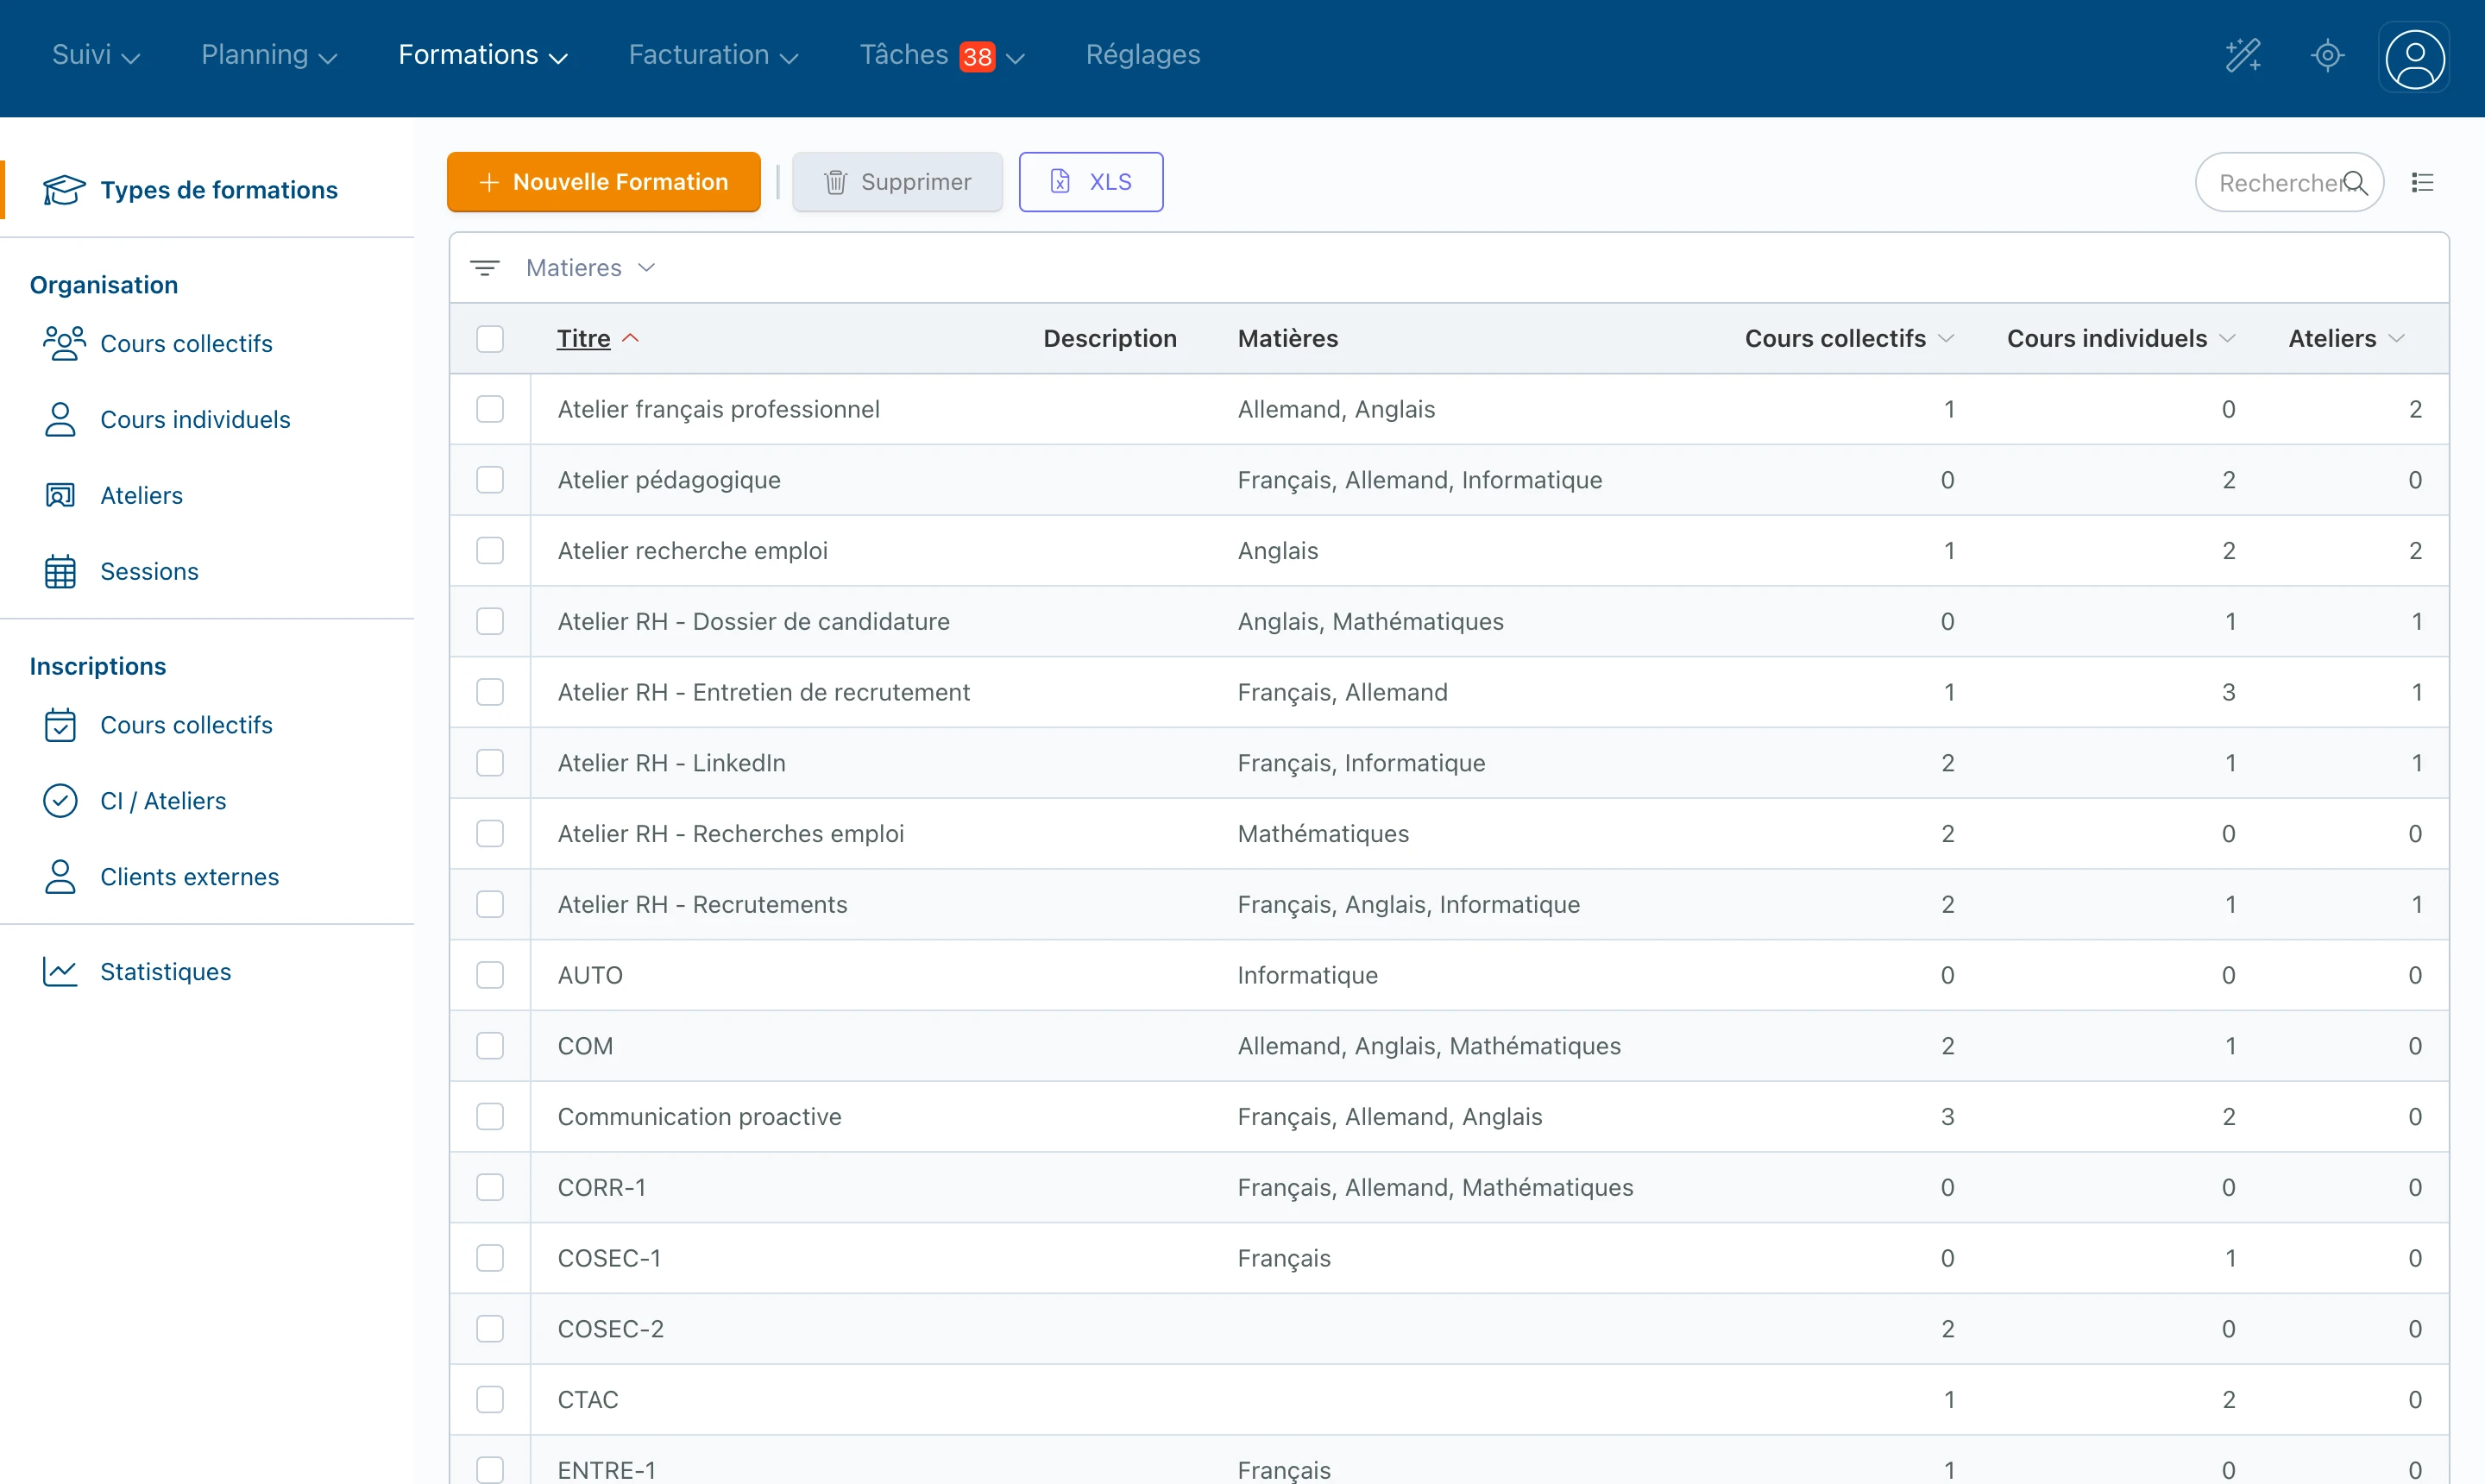Select the COSEC-1 row checkbox

tap(490, 1258)
